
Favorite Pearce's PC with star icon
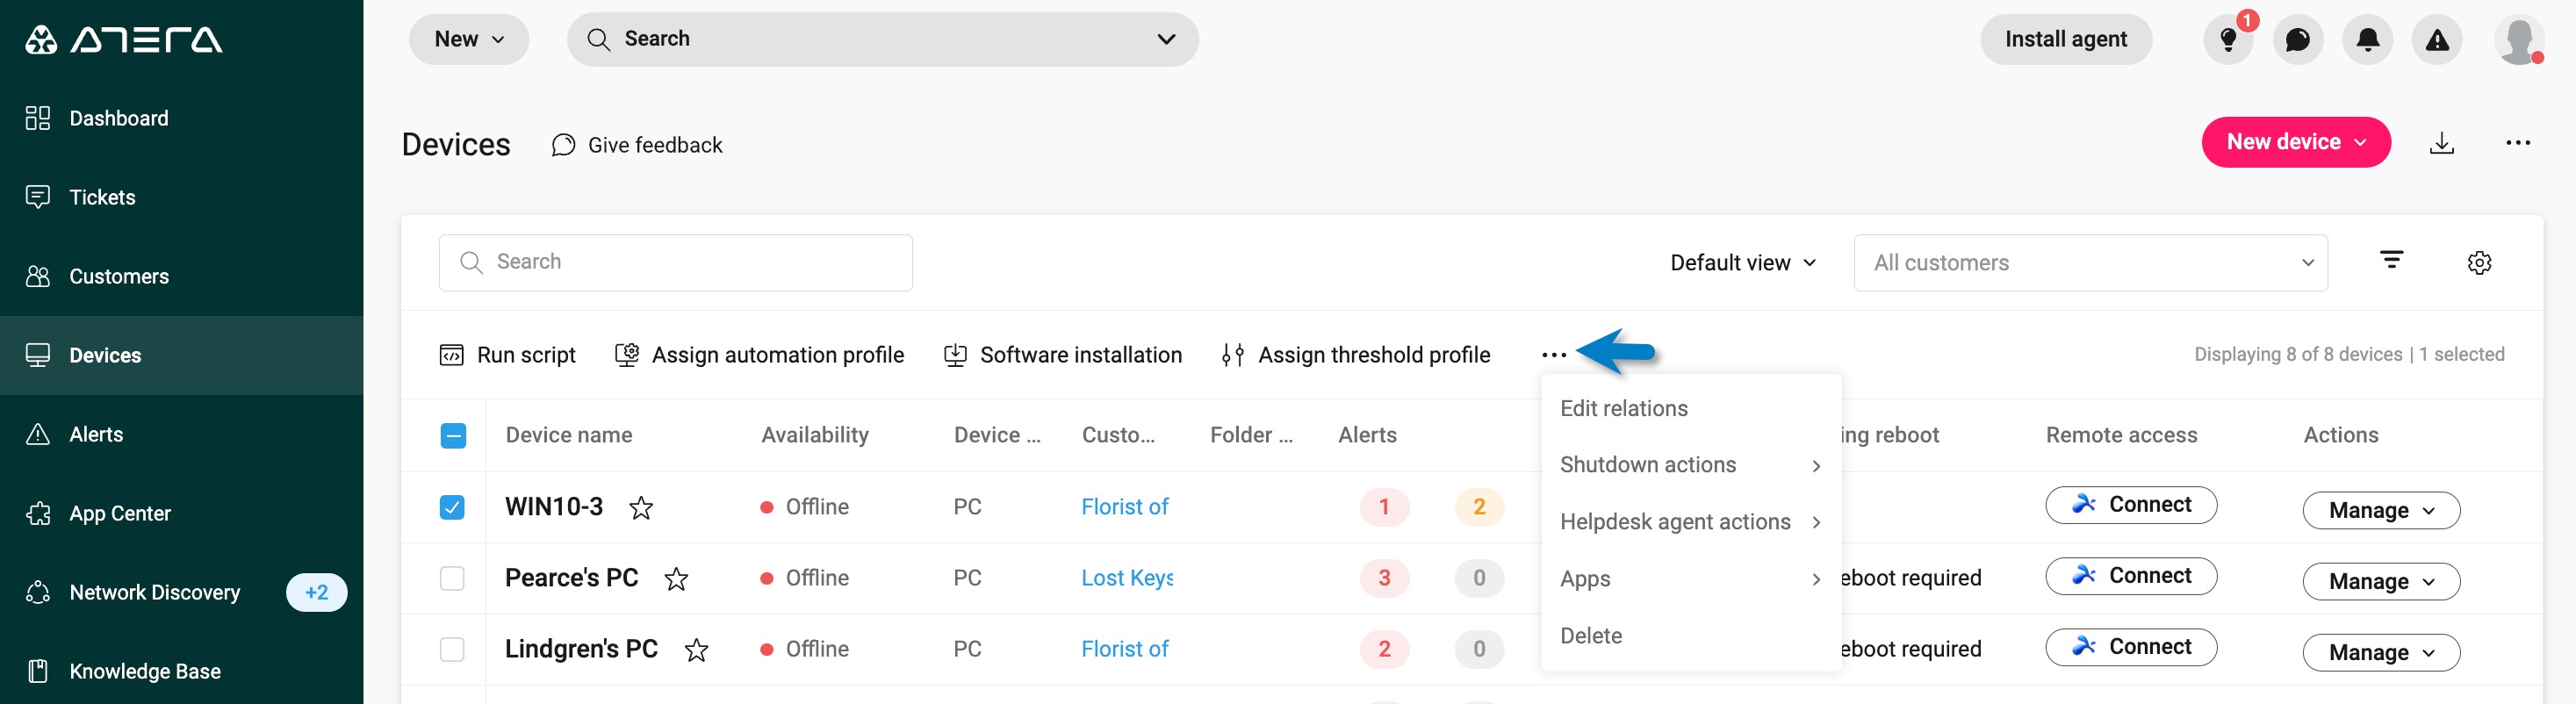(x=676, y=579)
